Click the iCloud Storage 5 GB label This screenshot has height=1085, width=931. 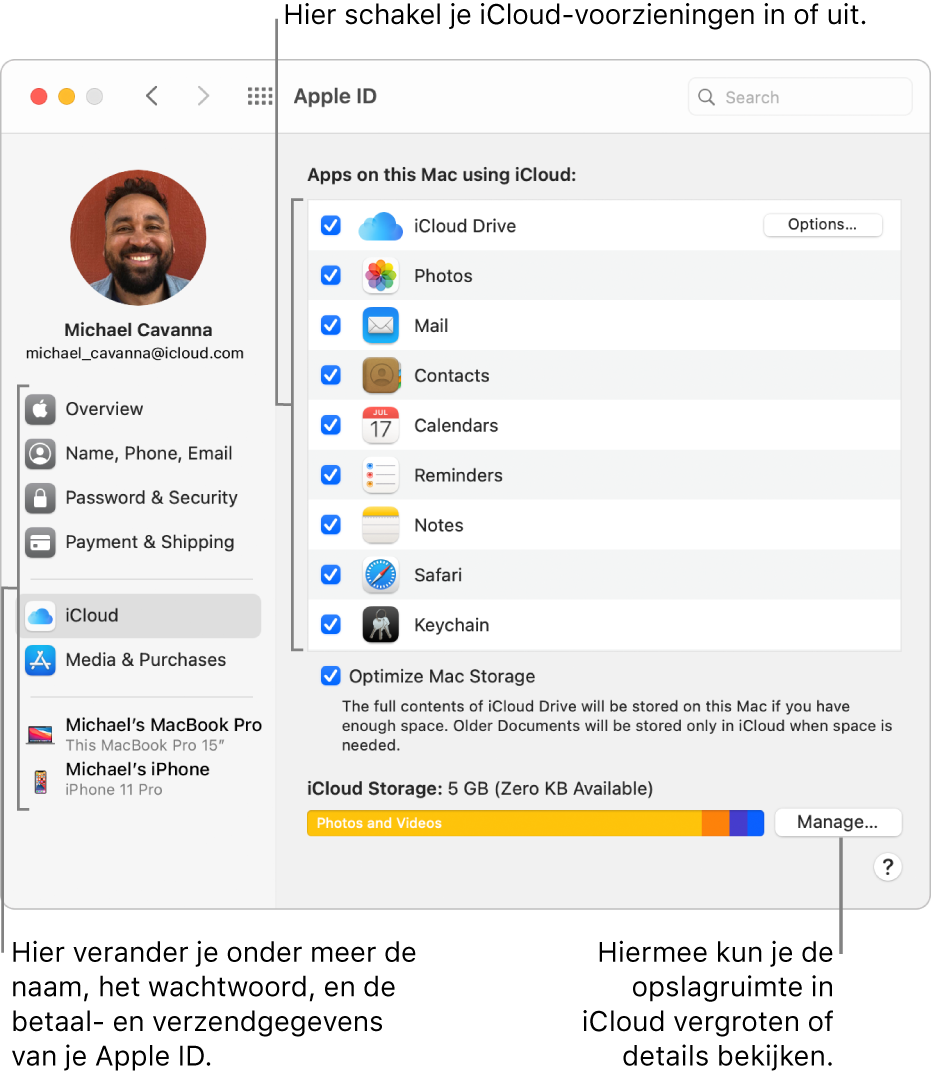480,788
